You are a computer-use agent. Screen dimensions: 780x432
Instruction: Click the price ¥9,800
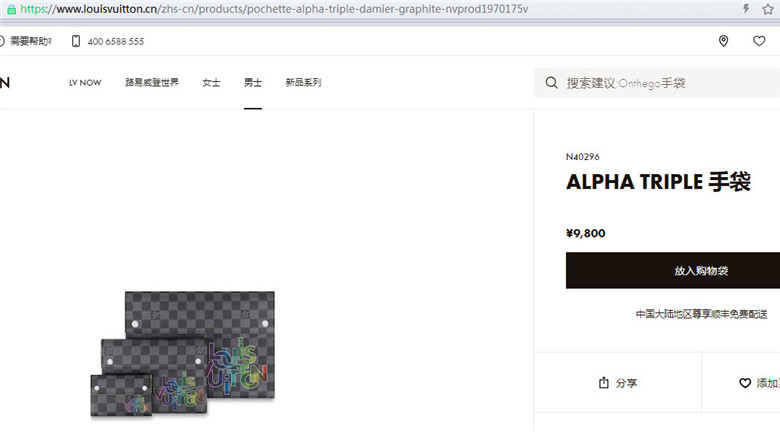tap(585, 233)
